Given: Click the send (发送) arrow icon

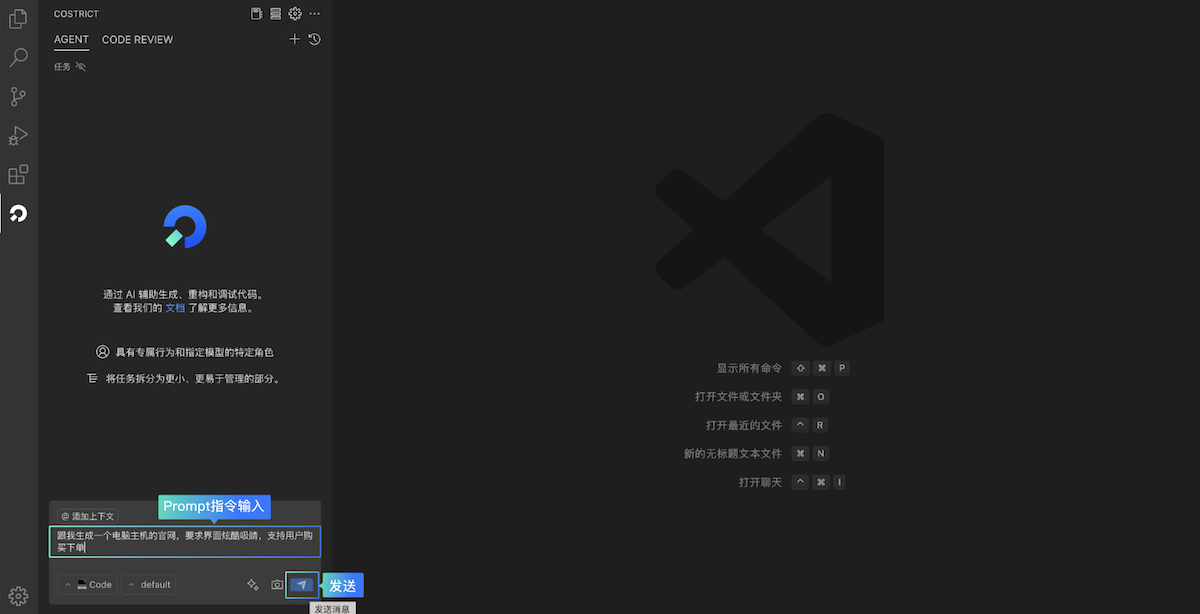Looking at the screenshot, I should point(301,584).
